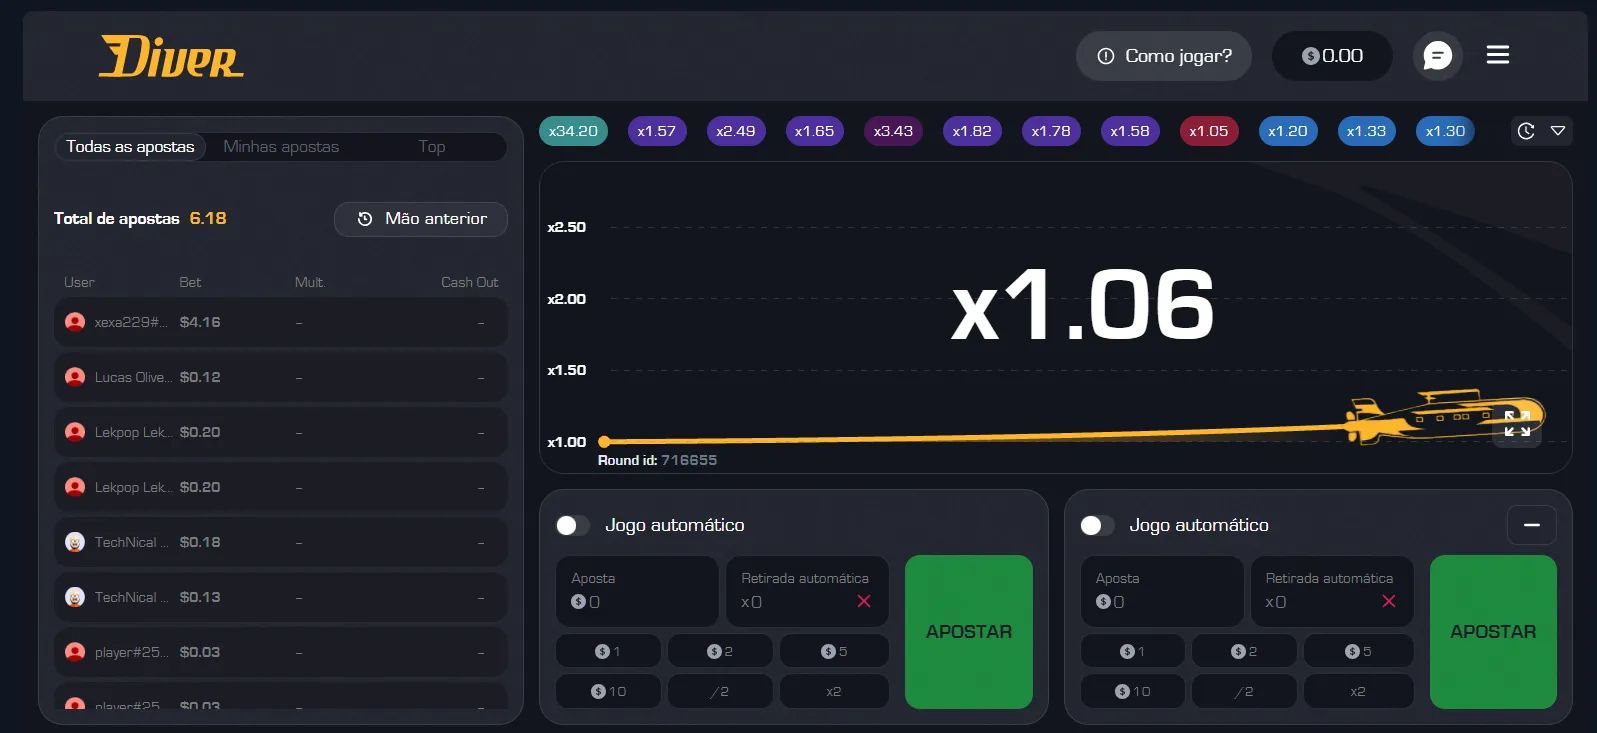Open the hamburger menu
This screenshot has width=1597, height=733.
[x=1497, y=55]
